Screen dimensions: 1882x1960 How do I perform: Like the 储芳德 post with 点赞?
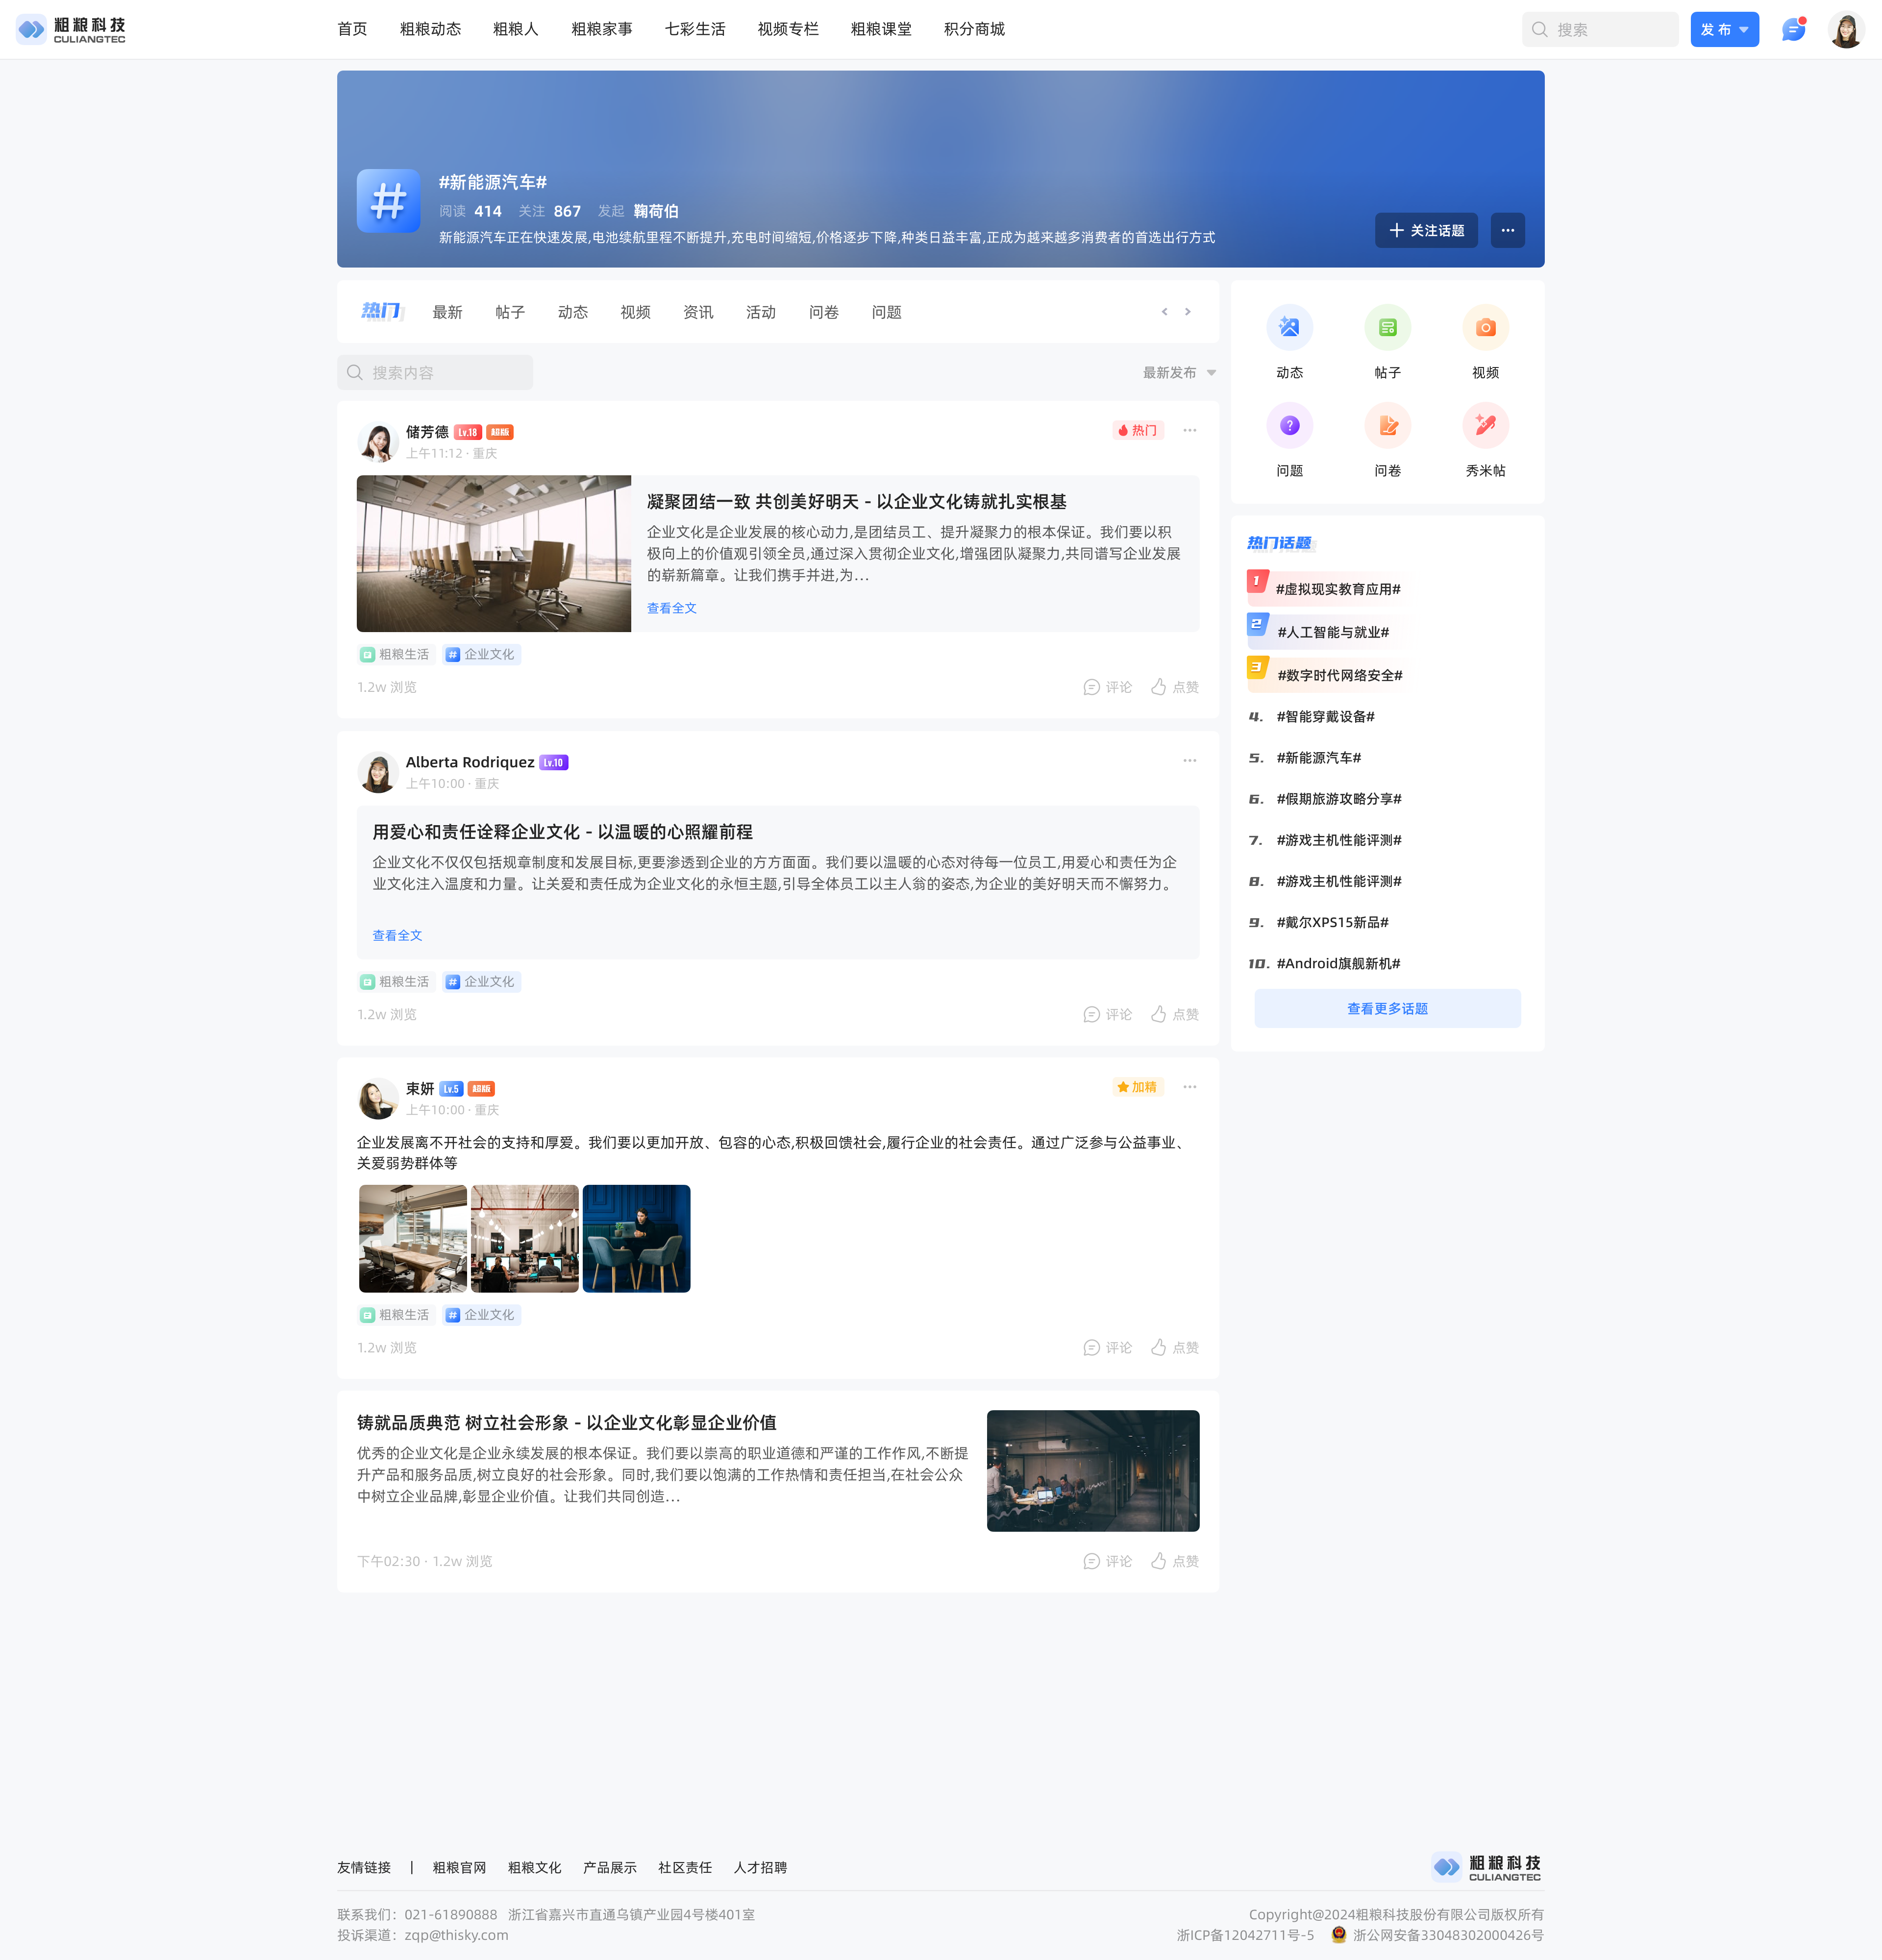[x=1175, y=687]
